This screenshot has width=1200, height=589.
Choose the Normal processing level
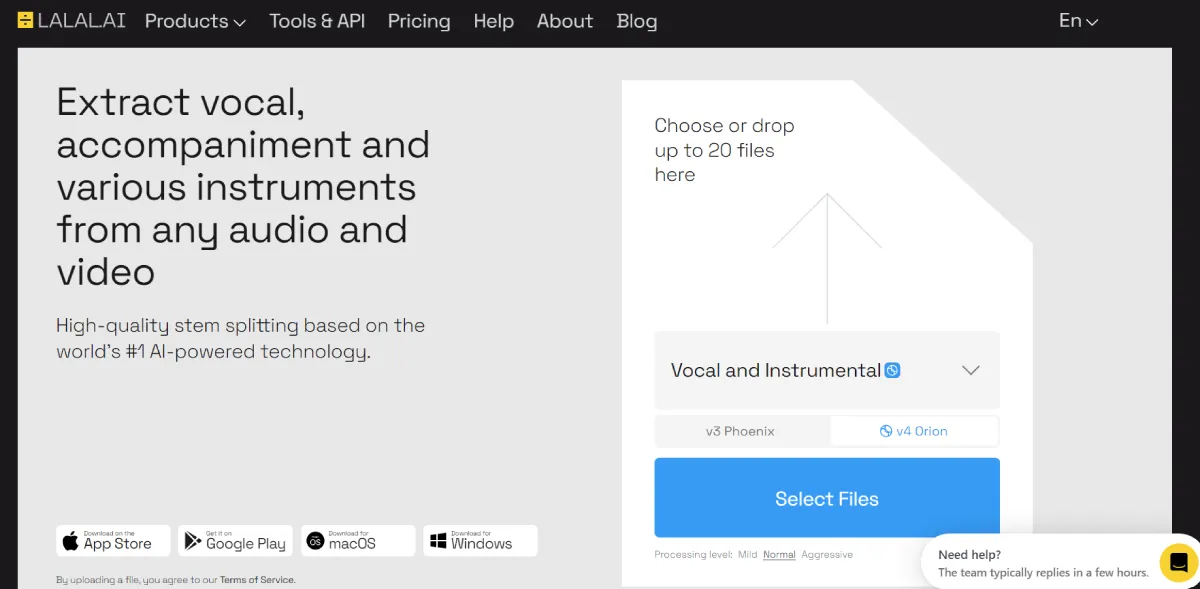pyautogui.click(x=779, y=554)
